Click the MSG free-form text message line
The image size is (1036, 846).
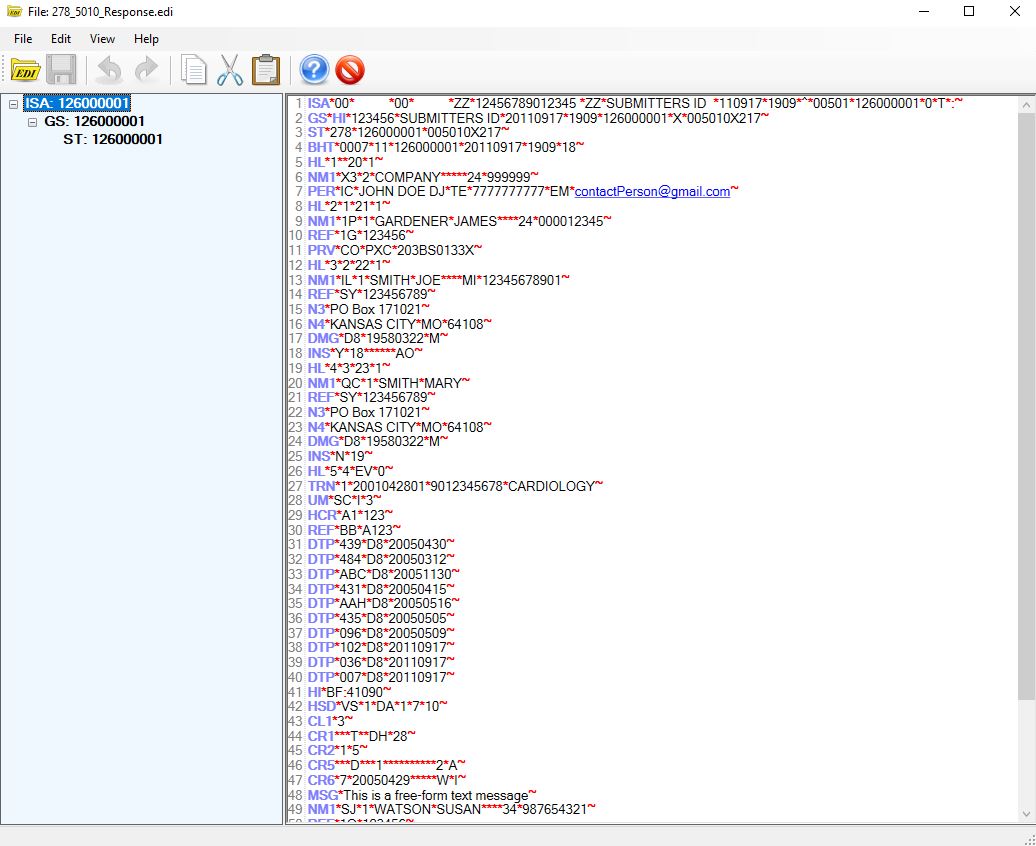pyautogui.click(x=422, y=795)
